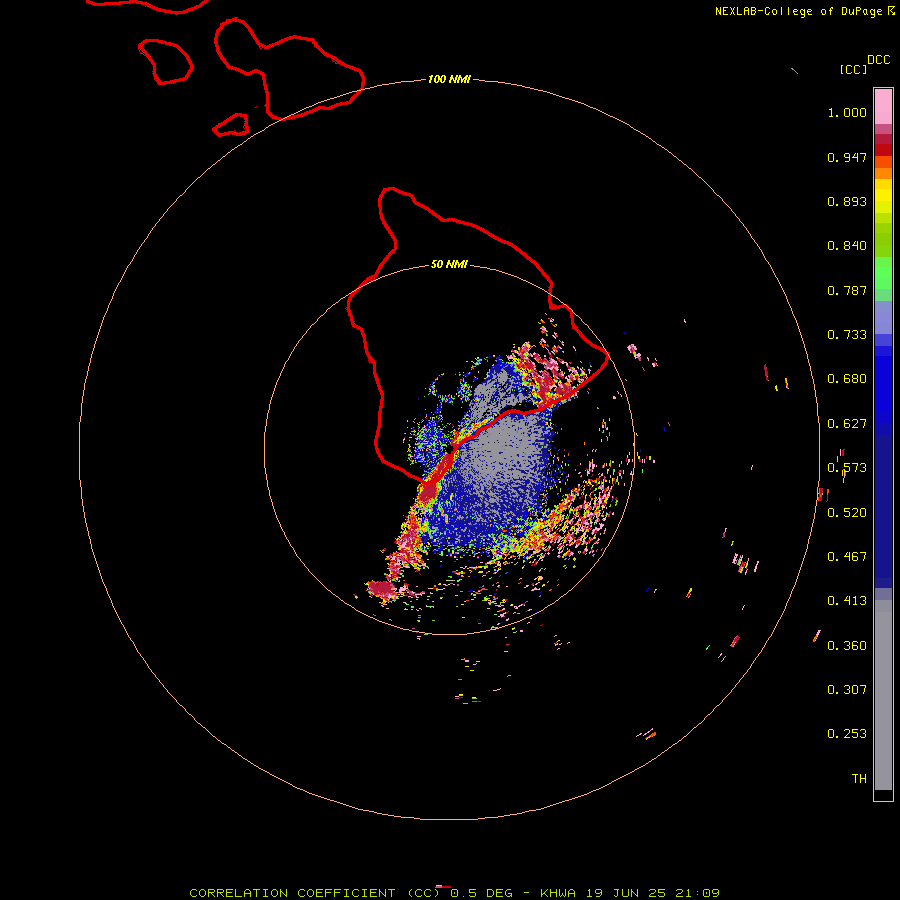Select the 0.573 scale value

tap(847, 468)
